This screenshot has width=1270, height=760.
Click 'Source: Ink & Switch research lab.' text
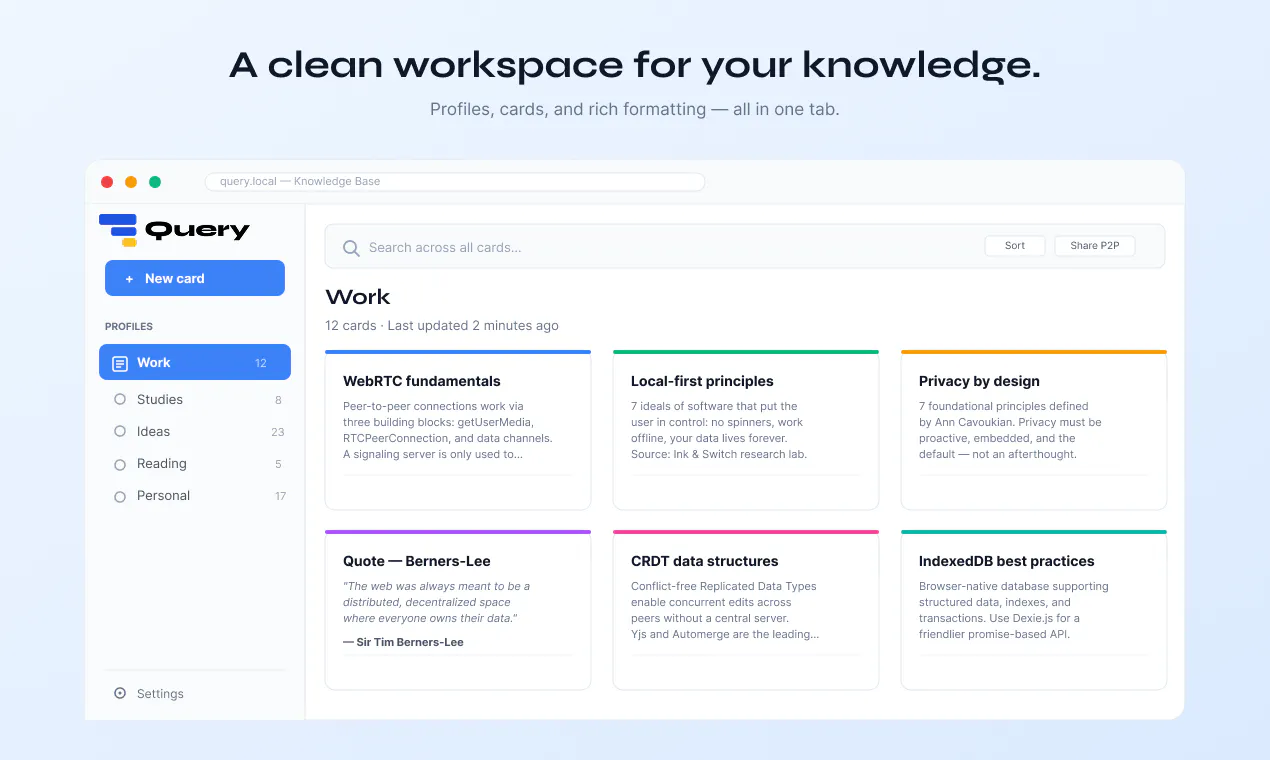[719, 454]
